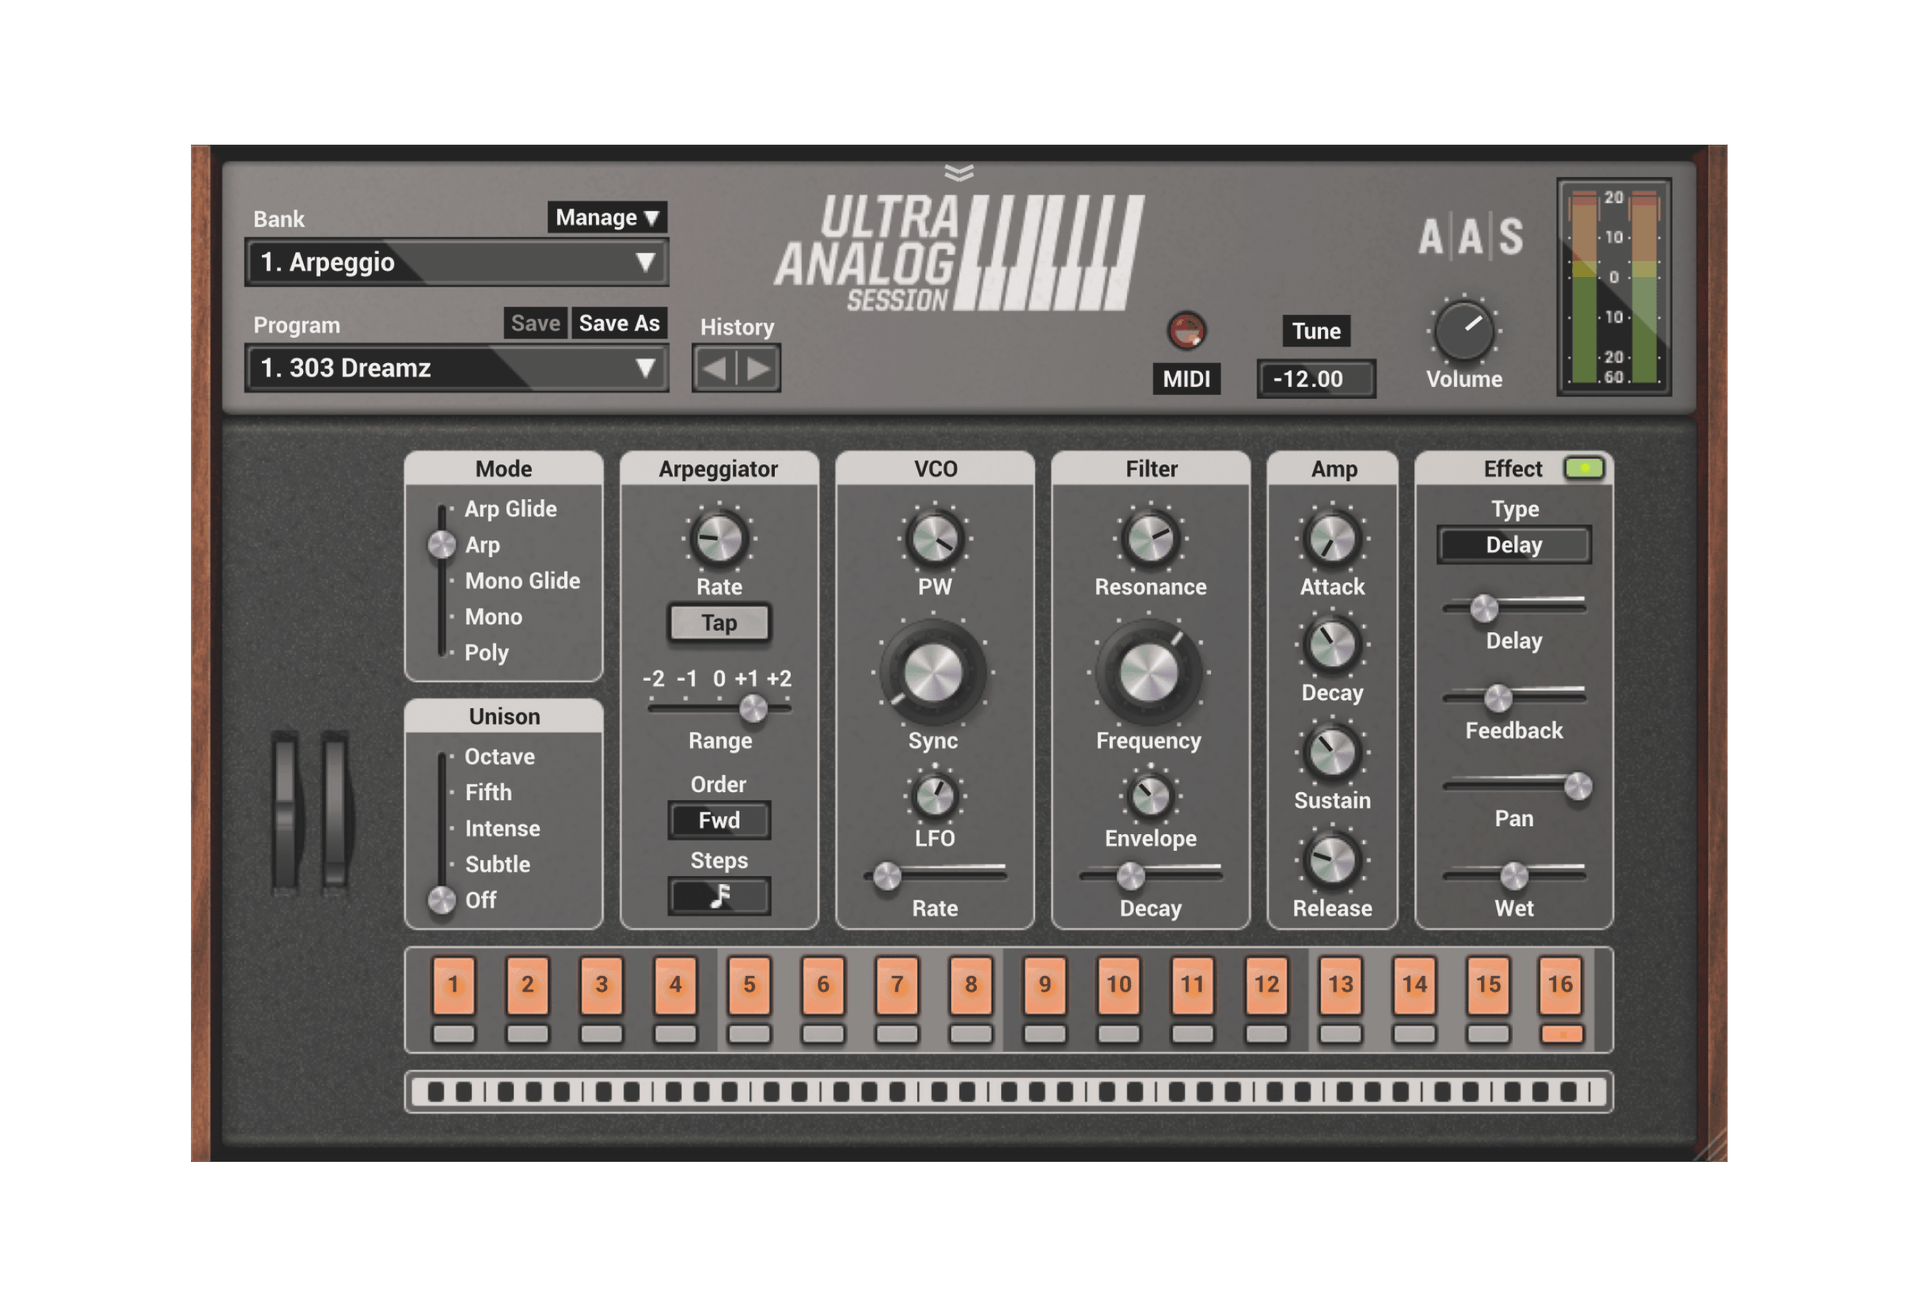The image size is (1920, 1308).
Task: Click the Effect Feedback slider
Action: (x=1514, y=697)
